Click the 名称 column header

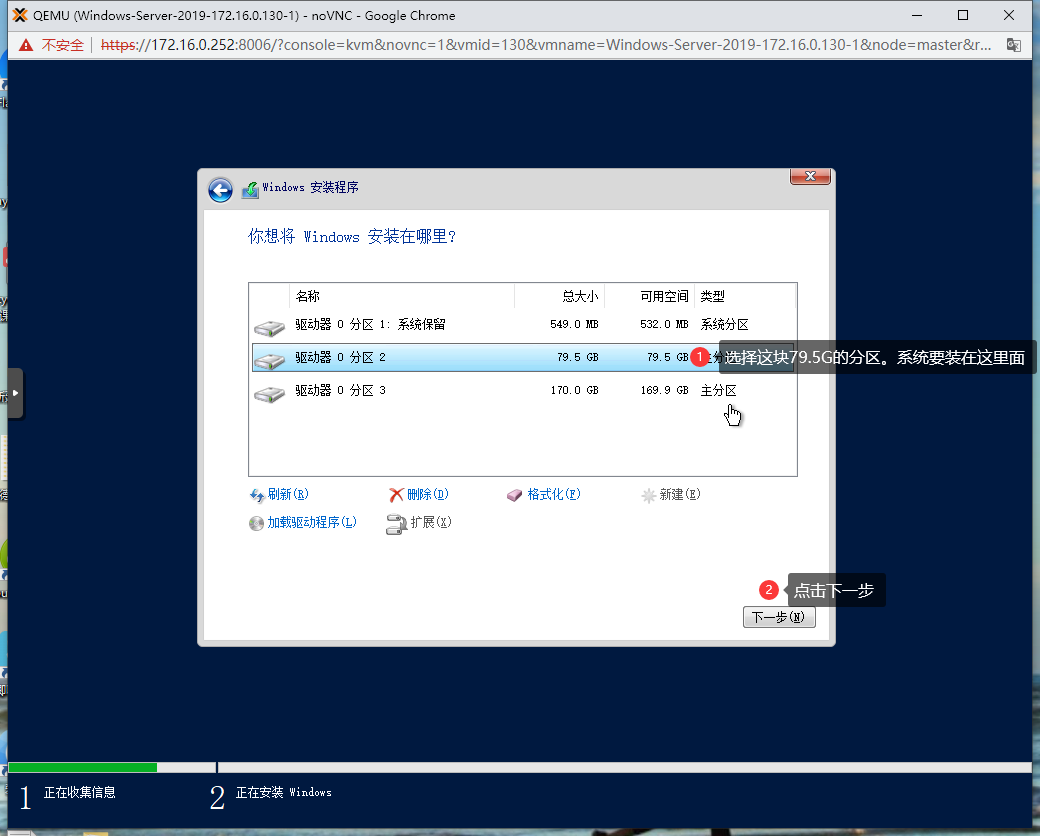(x=402, y=296)
